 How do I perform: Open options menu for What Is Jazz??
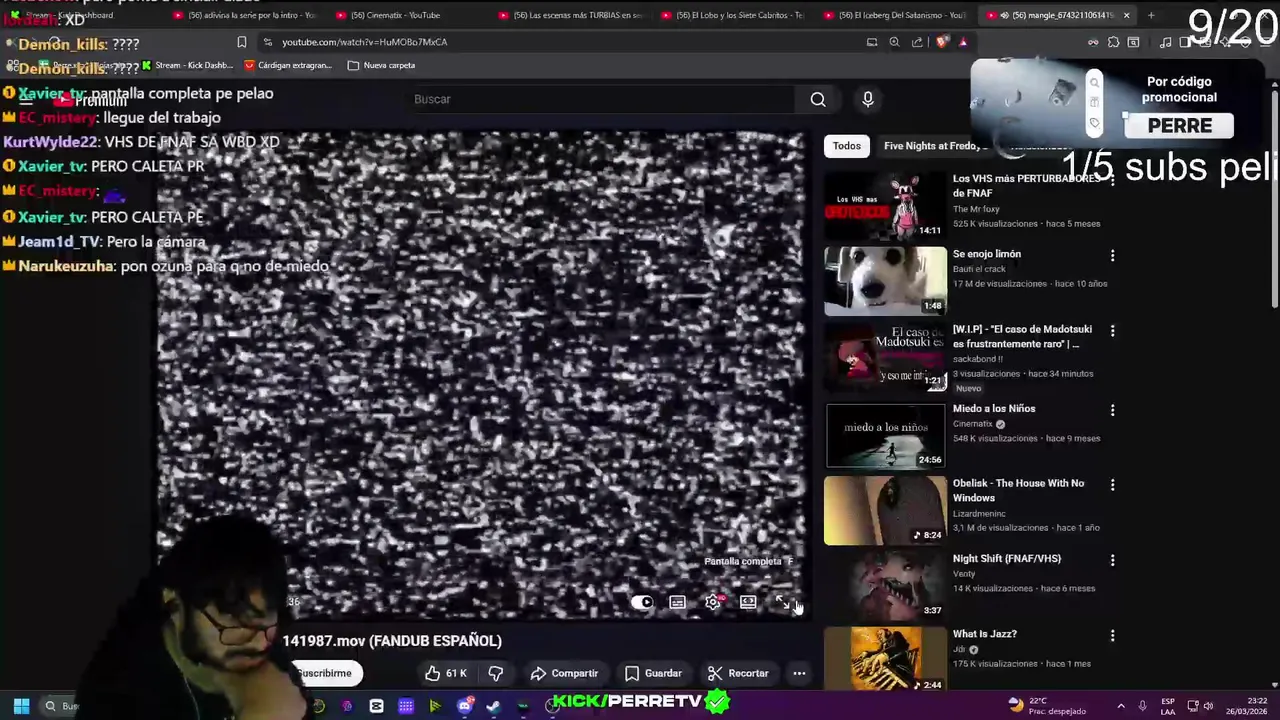pyautogui.click(x=1112, y=635)
